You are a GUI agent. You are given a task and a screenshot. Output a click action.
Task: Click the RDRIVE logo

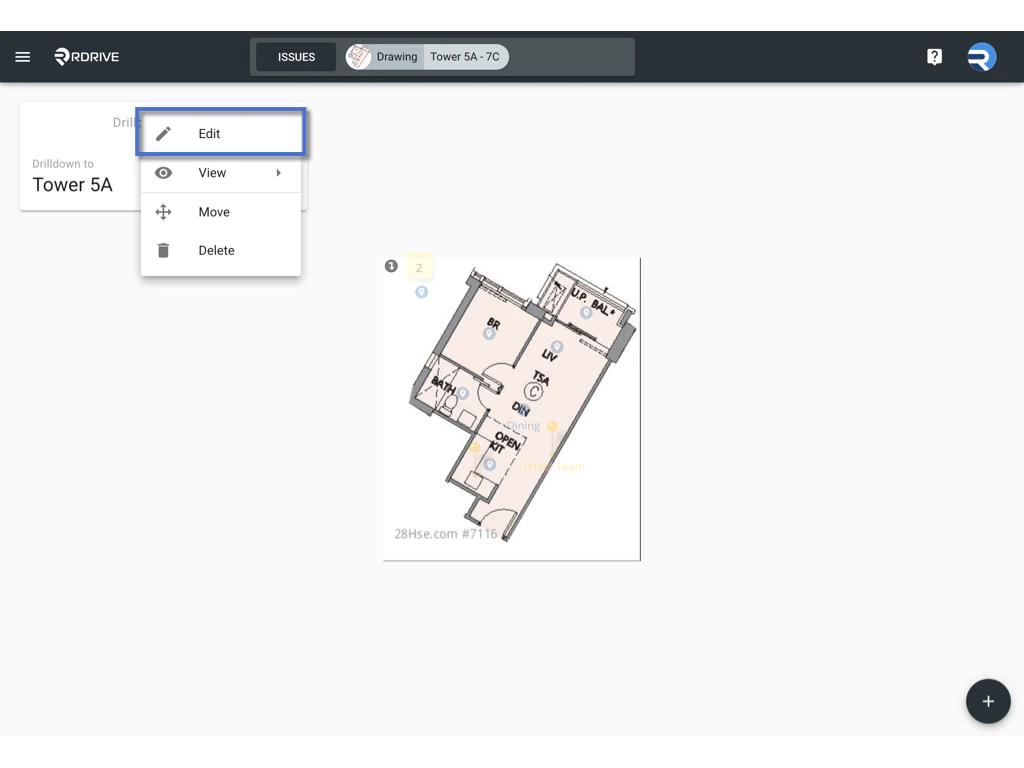pyautogui.click(x=86, y=56)
